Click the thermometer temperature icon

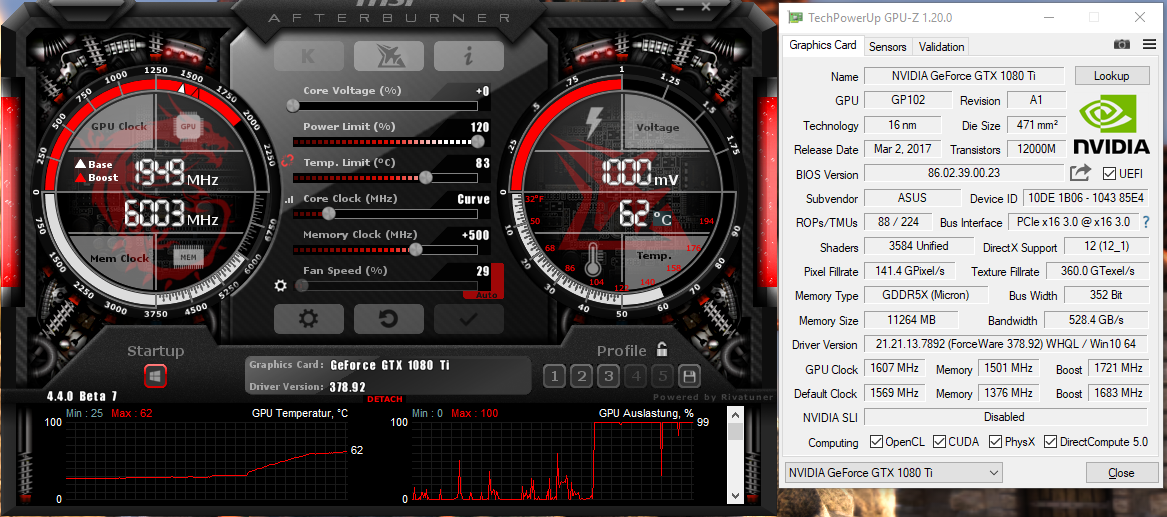595,260
